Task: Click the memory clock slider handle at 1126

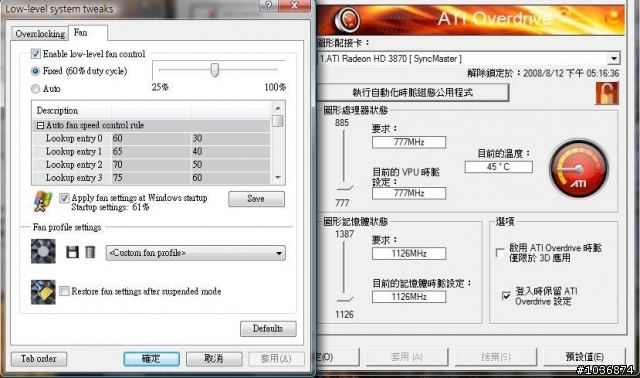Action: coord(345,299)
